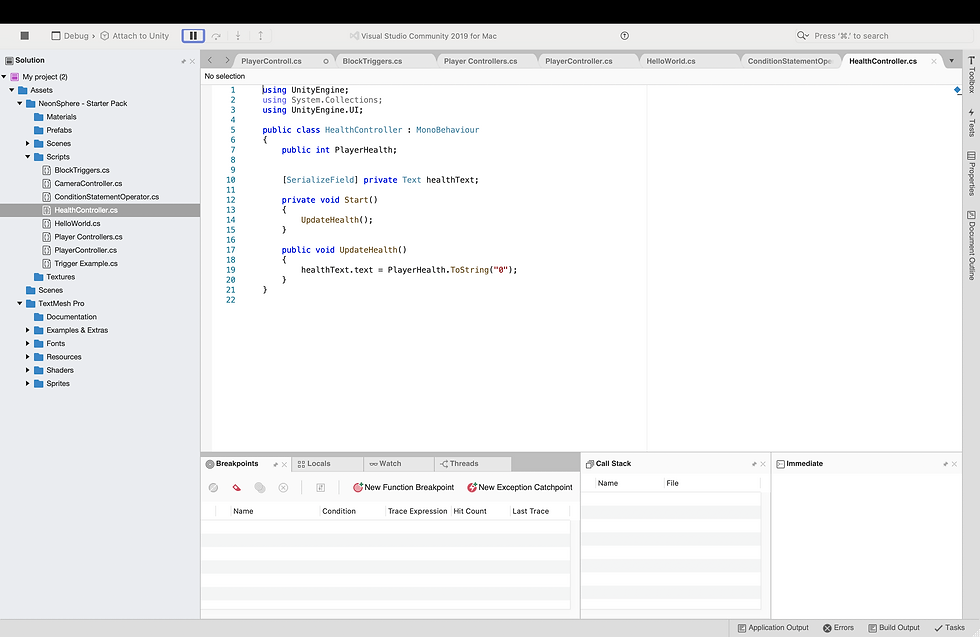Click the New Function Breakpoint button
This screenshot has width=980, height=637.
pos(403,488)
